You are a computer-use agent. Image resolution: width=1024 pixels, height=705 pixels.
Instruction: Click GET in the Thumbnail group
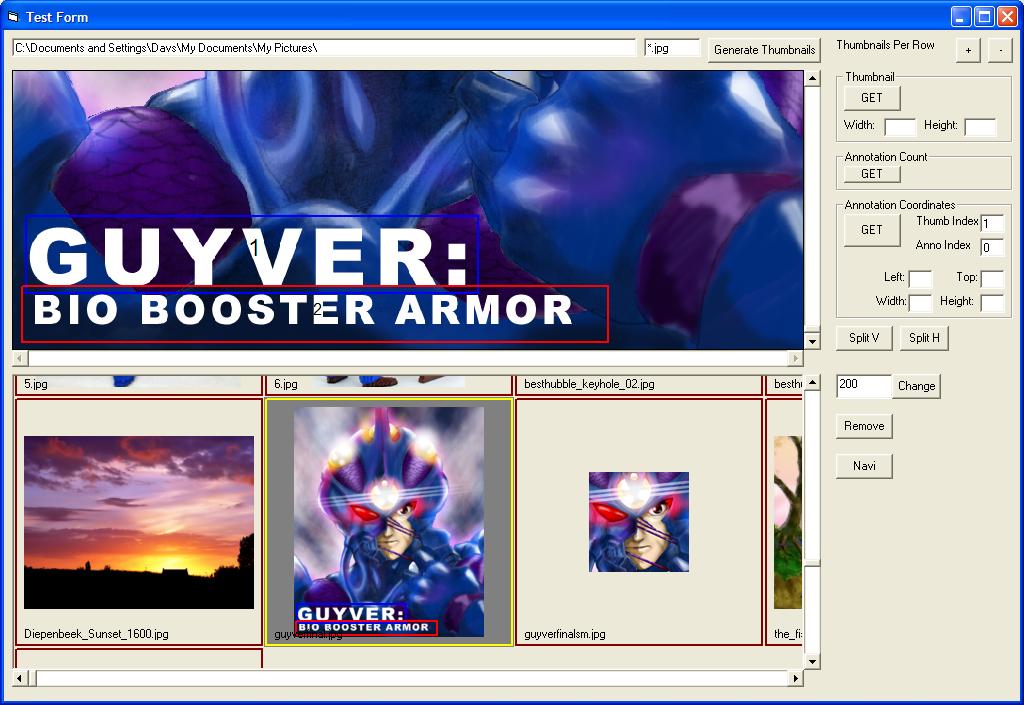coord(871,97)
